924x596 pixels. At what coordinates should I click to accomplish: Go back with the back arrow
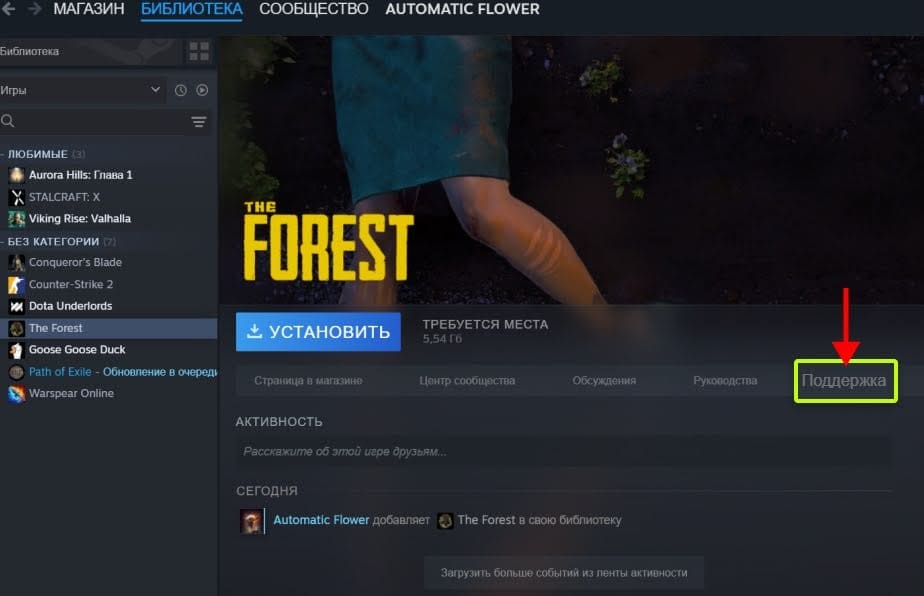pyautogui.click(x=8, y=9)
